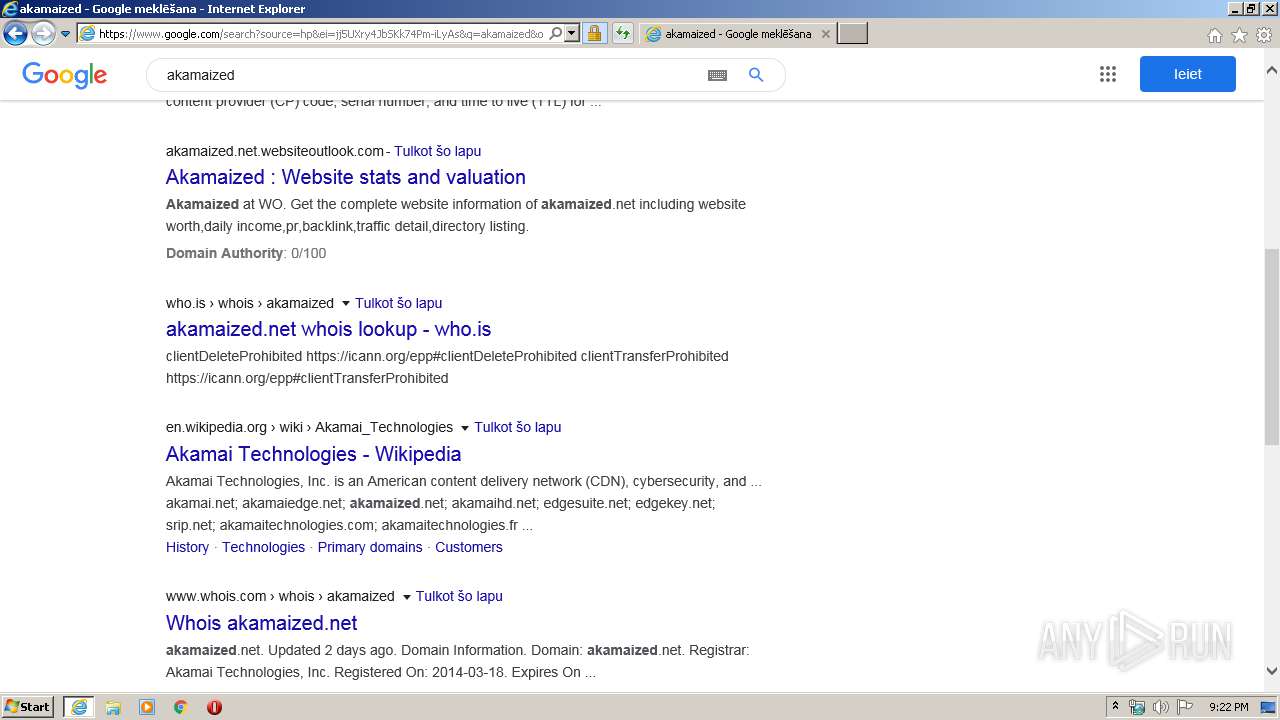This screenshot has height=720, width=1280.
Task: Open a new blank tab
Action: click(x=852, y=34)
